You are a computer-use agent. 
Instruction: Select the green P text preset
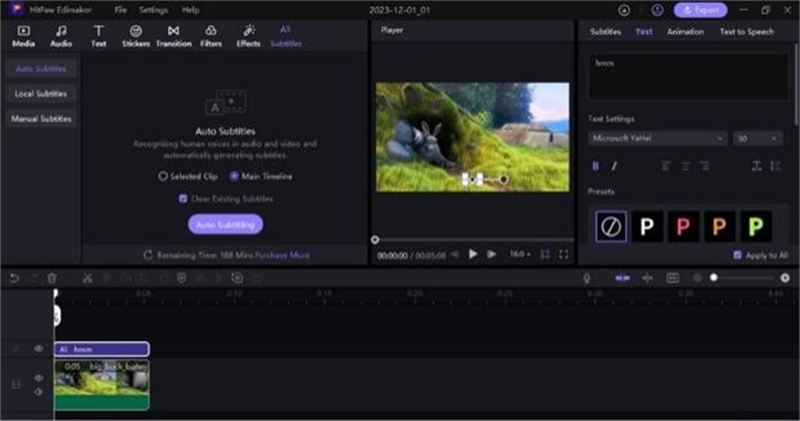pos(756,226)
